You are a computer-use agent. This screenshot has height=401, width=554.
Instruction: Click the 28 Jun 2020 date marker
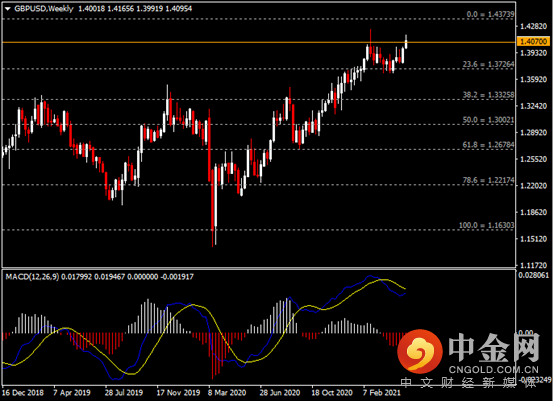coord(280,393)
